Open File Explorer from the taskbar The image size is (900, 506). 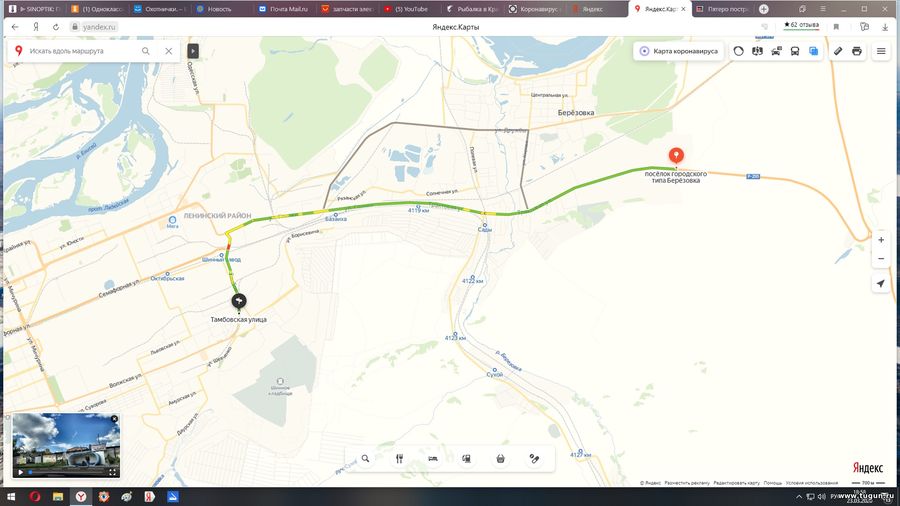[x=58, y=497]
